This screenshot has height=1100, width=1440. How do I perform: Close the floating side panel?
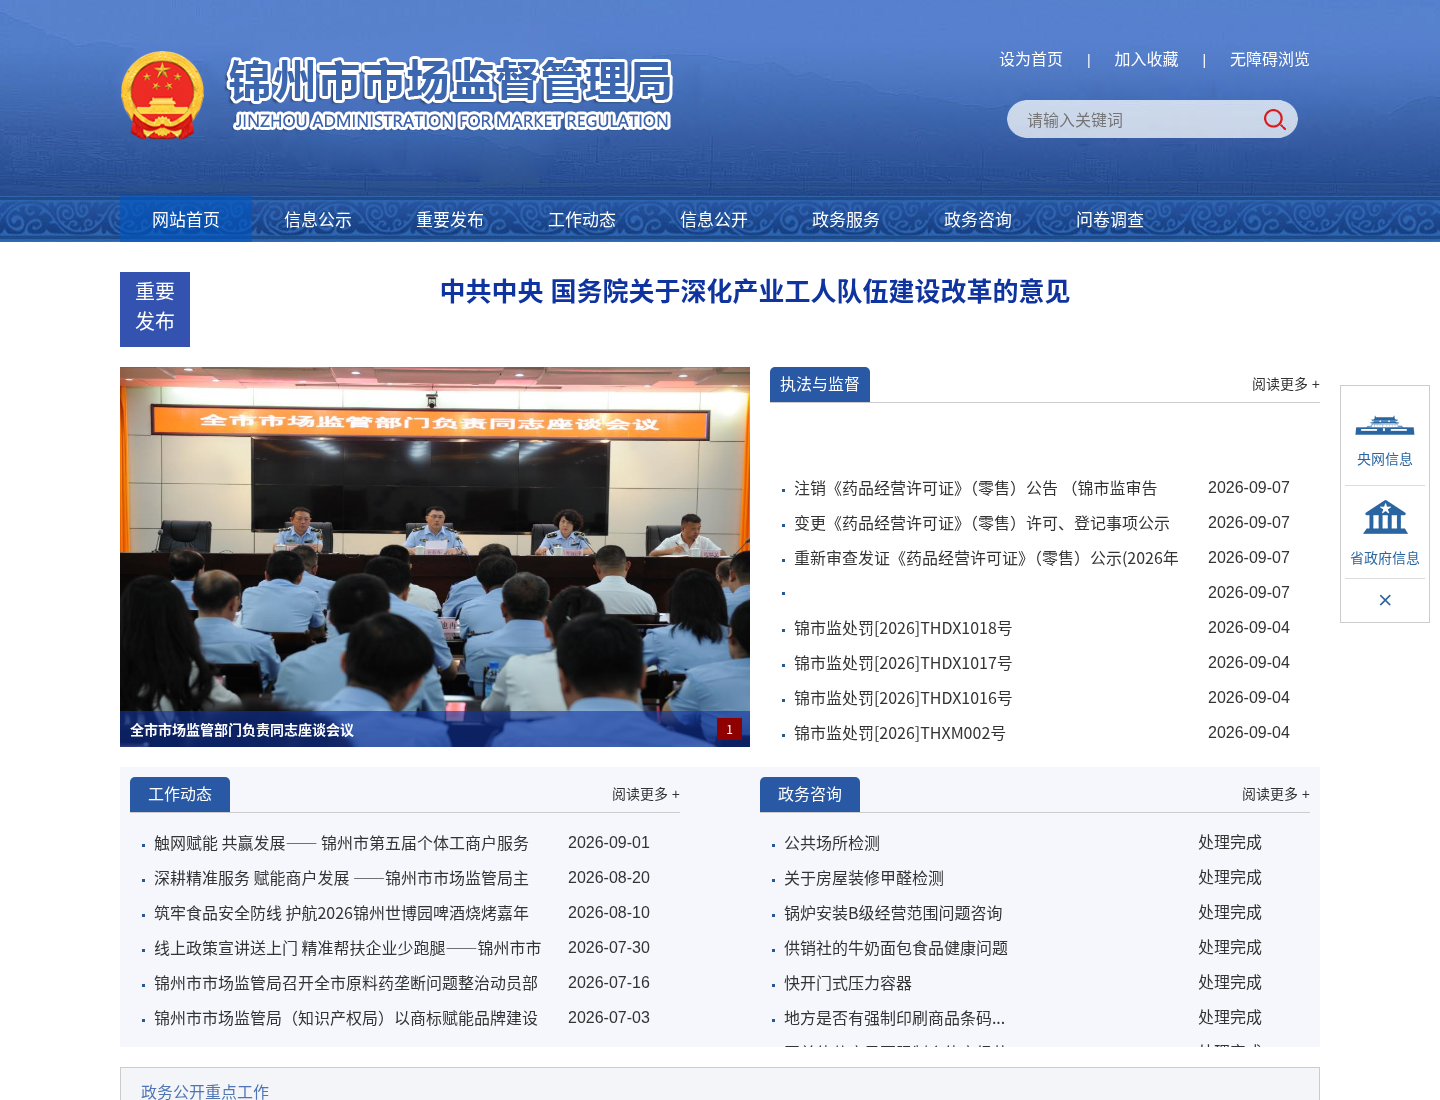pos(1385,600)
